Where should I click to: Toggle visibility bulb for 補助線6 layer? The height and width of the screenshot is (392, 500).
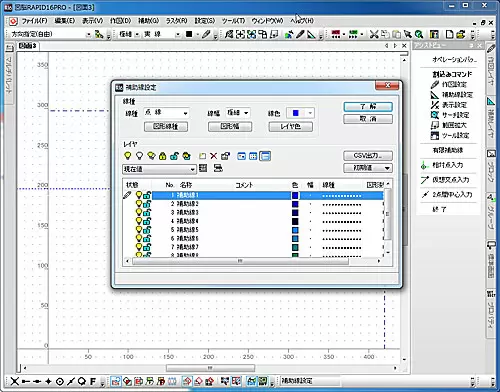[x=139, y=238]
